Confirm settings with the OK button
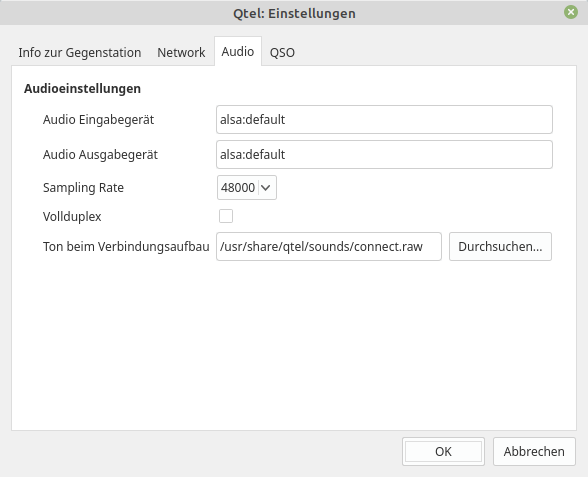This screenshot has height=477, width=588. 443,452
